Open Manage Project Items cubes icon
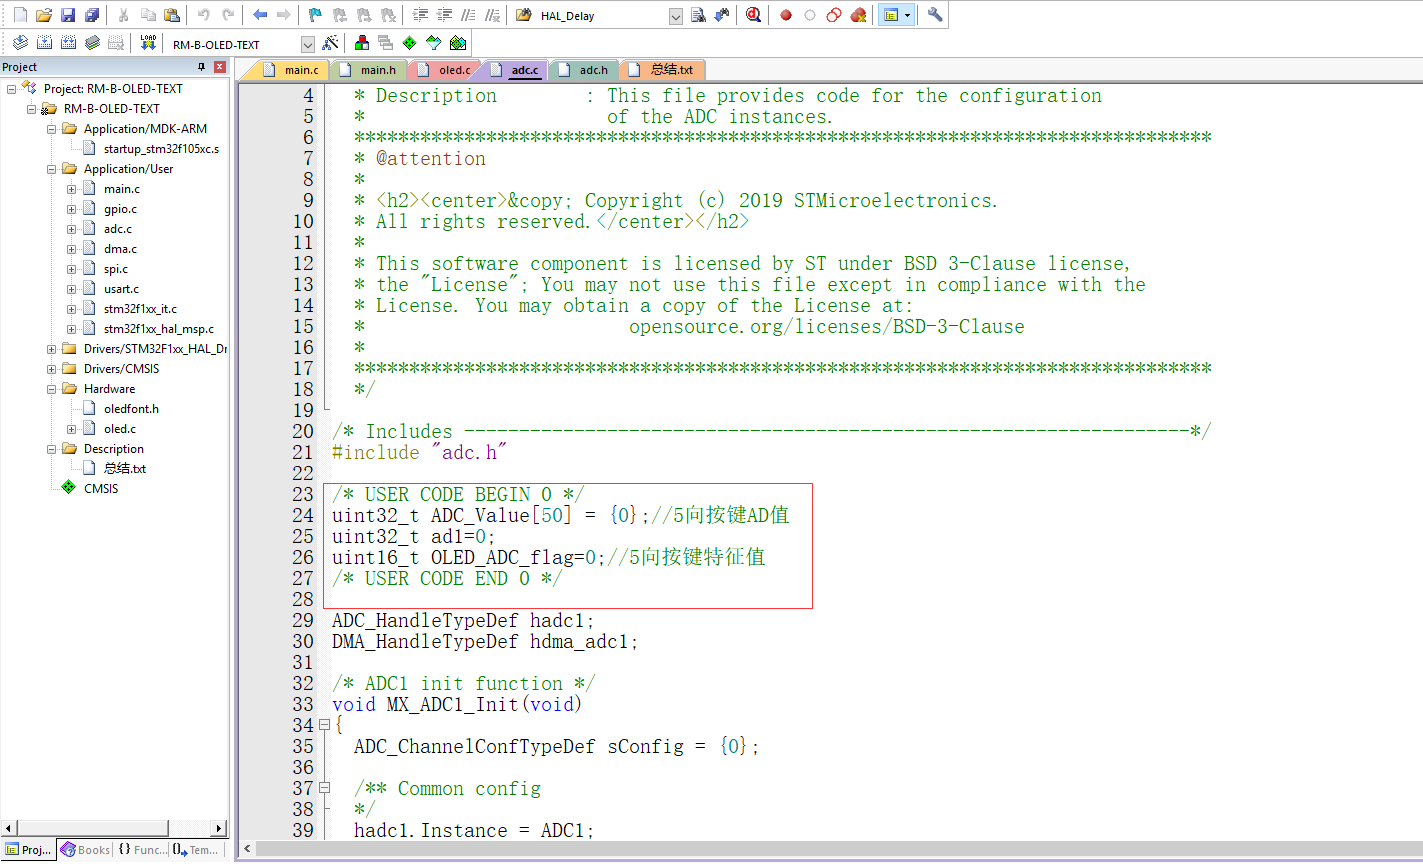Screen dimensions: 1423x864 click(x=362, y=43)
